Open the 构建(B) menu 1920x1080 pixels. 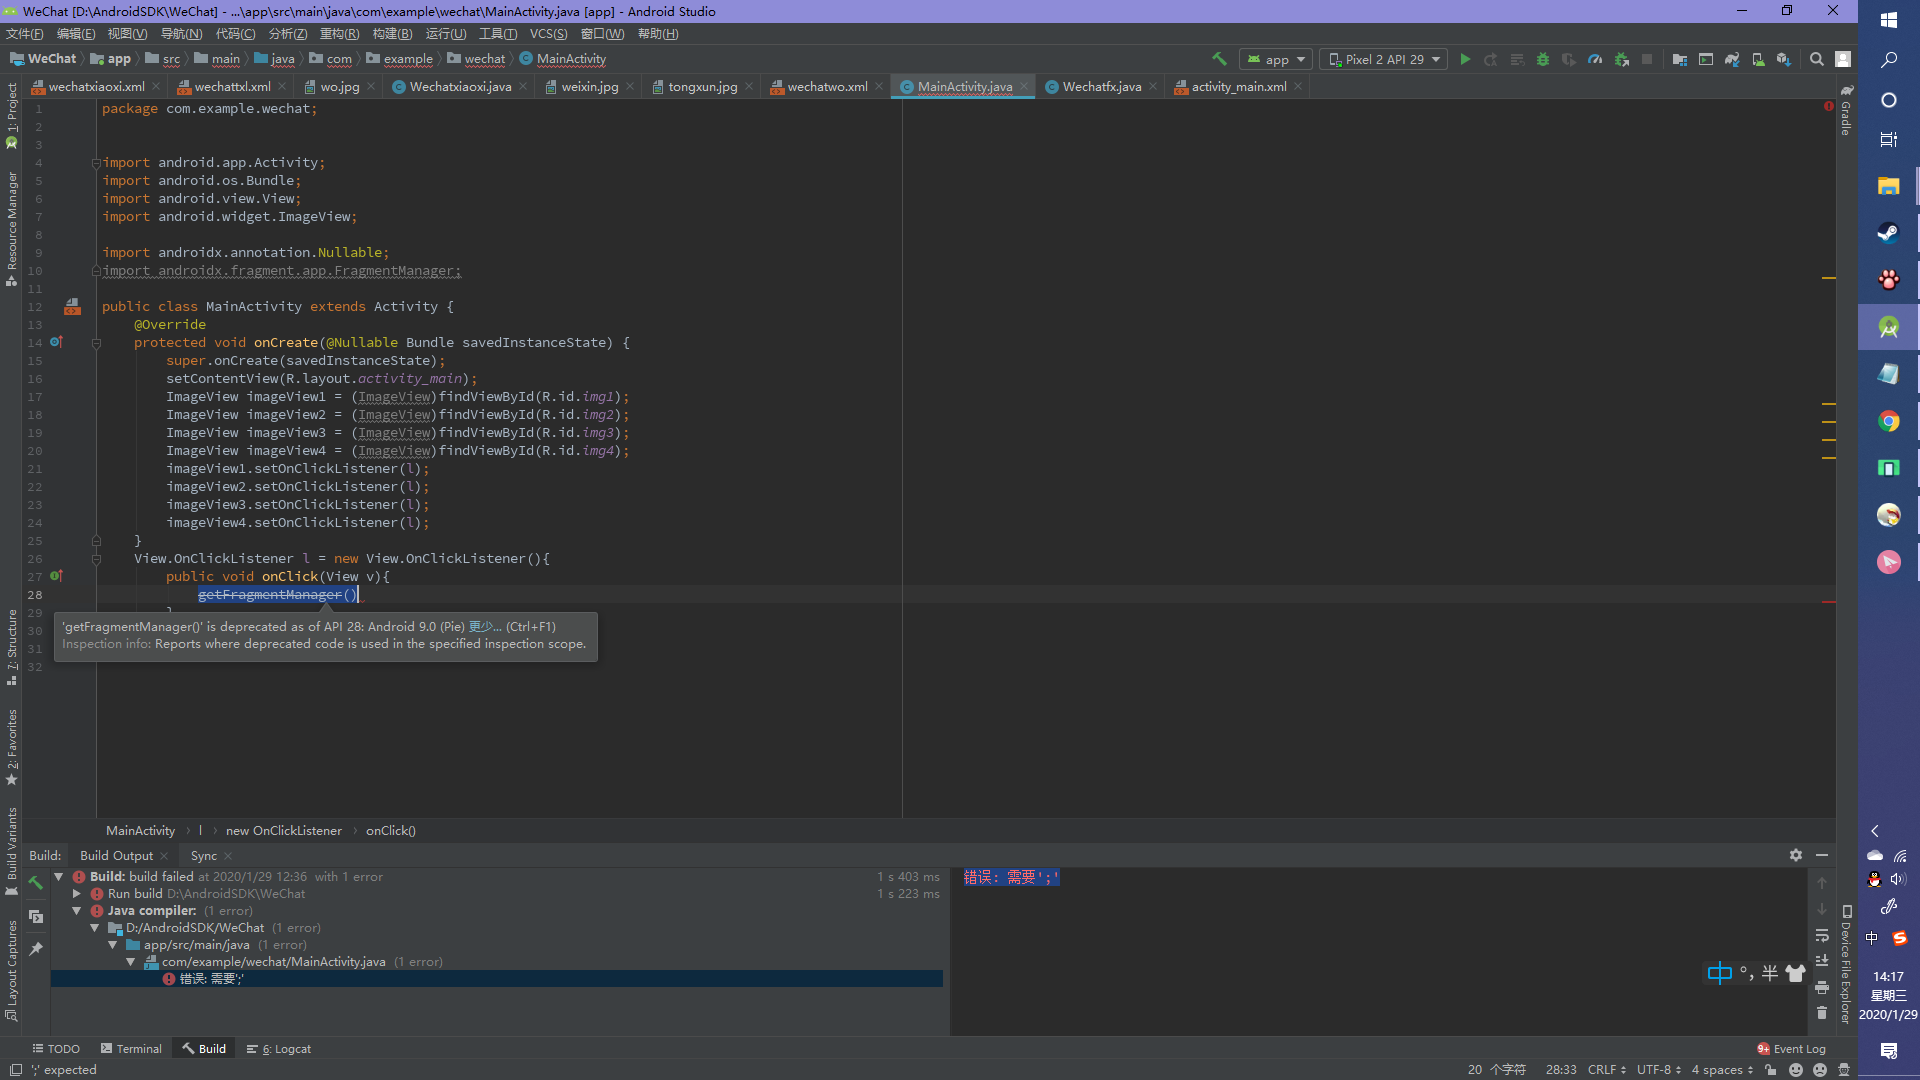coord(392,33)
